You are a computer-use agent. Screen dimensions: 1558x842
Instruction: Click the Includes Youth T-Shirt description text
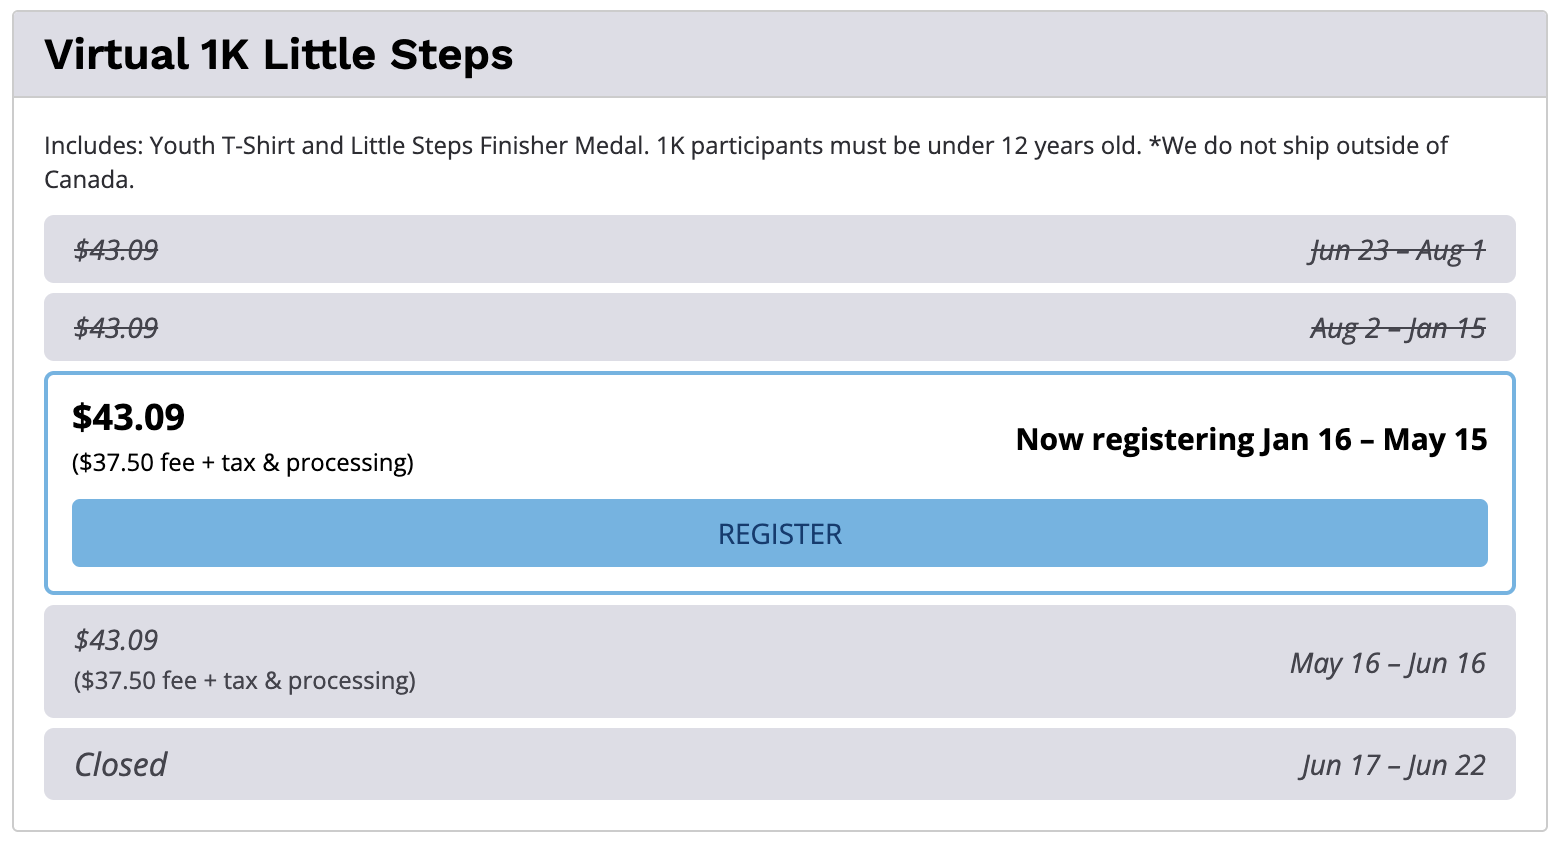pyautogui.click(x=746, y=162)
